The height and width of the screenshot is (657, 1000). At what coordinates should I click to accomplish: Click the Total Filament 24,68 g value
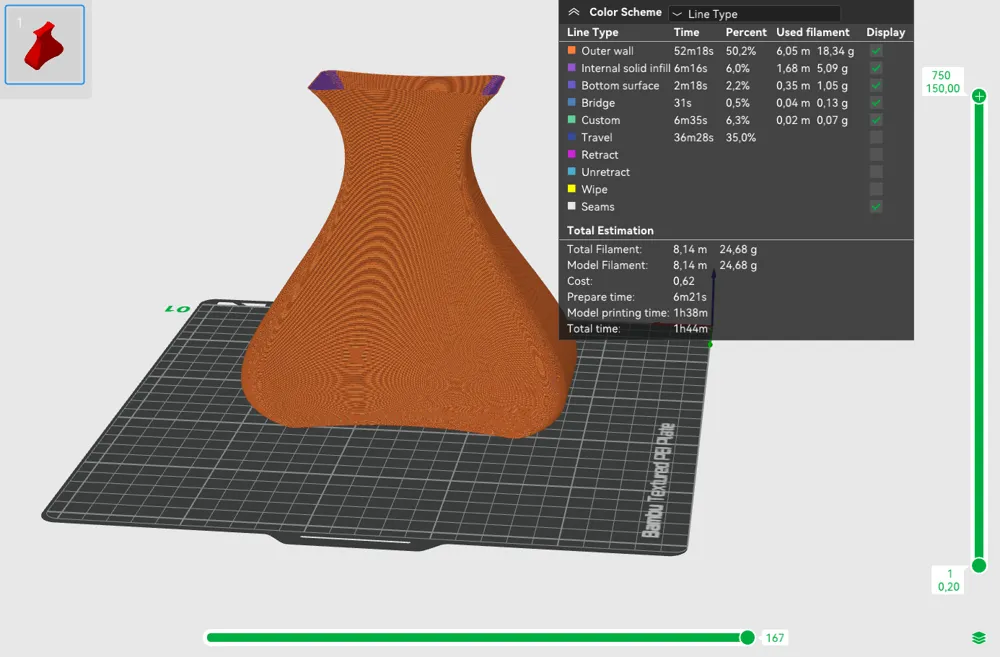click(739, 249)
